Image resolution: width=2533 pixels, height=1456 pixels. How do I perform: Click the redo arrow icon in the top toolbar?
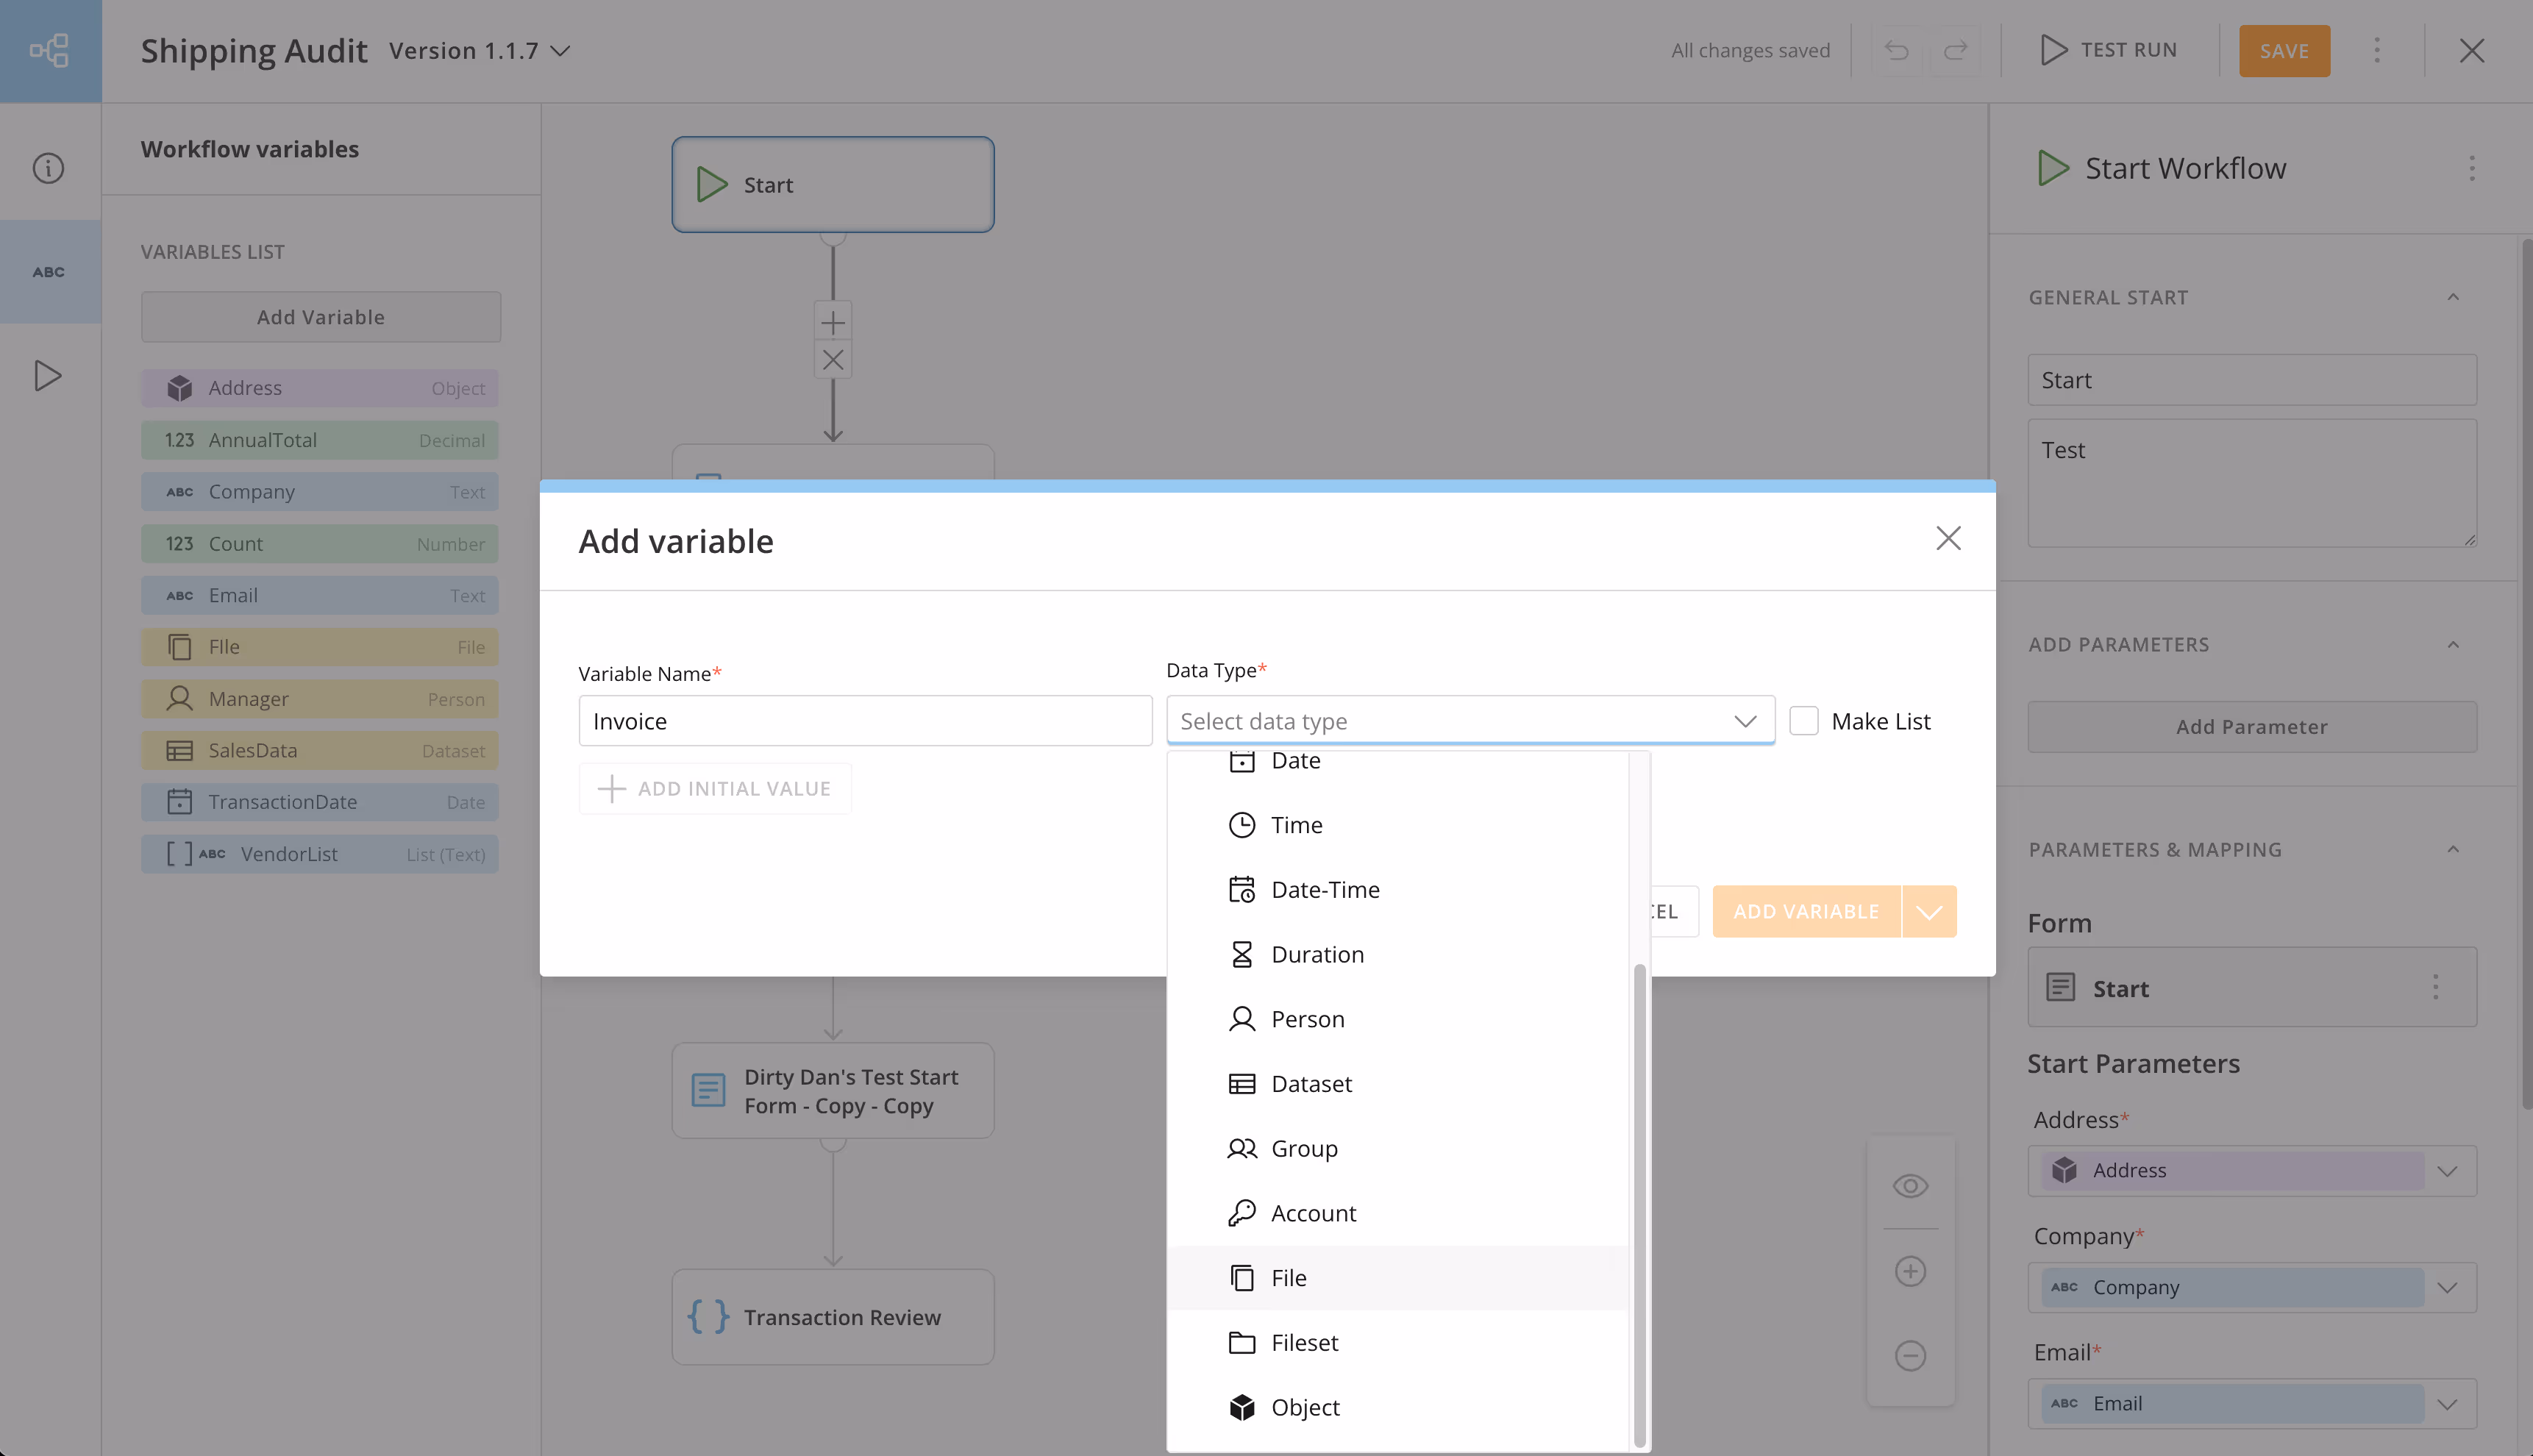click(1956, 50)
